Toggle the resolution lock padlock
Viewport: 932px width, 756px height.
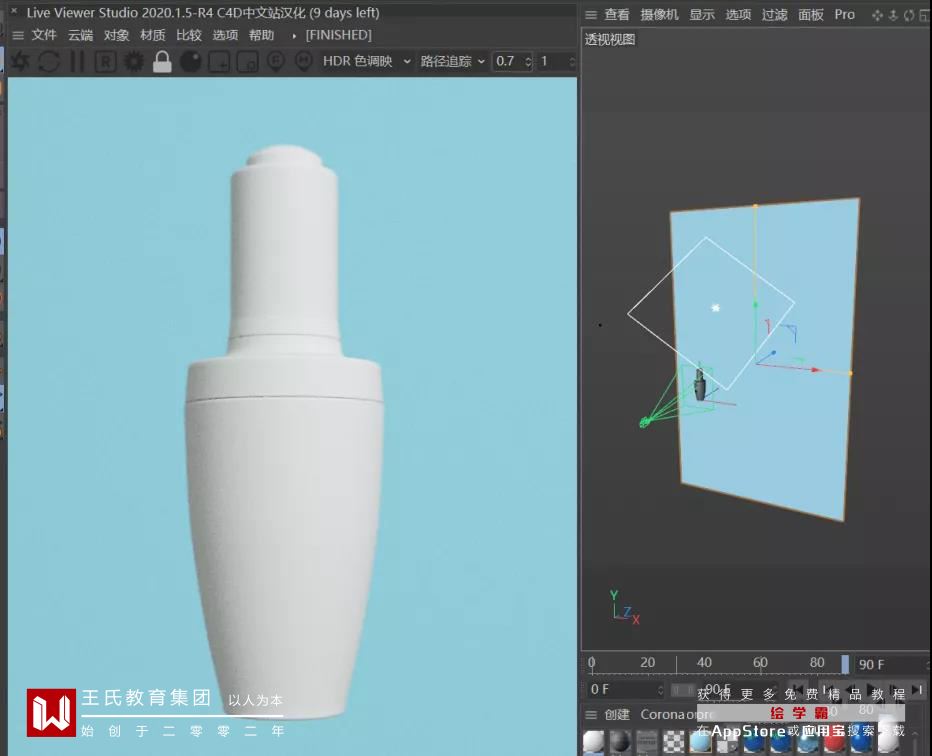pyautogui.click(x=162, y=61)
